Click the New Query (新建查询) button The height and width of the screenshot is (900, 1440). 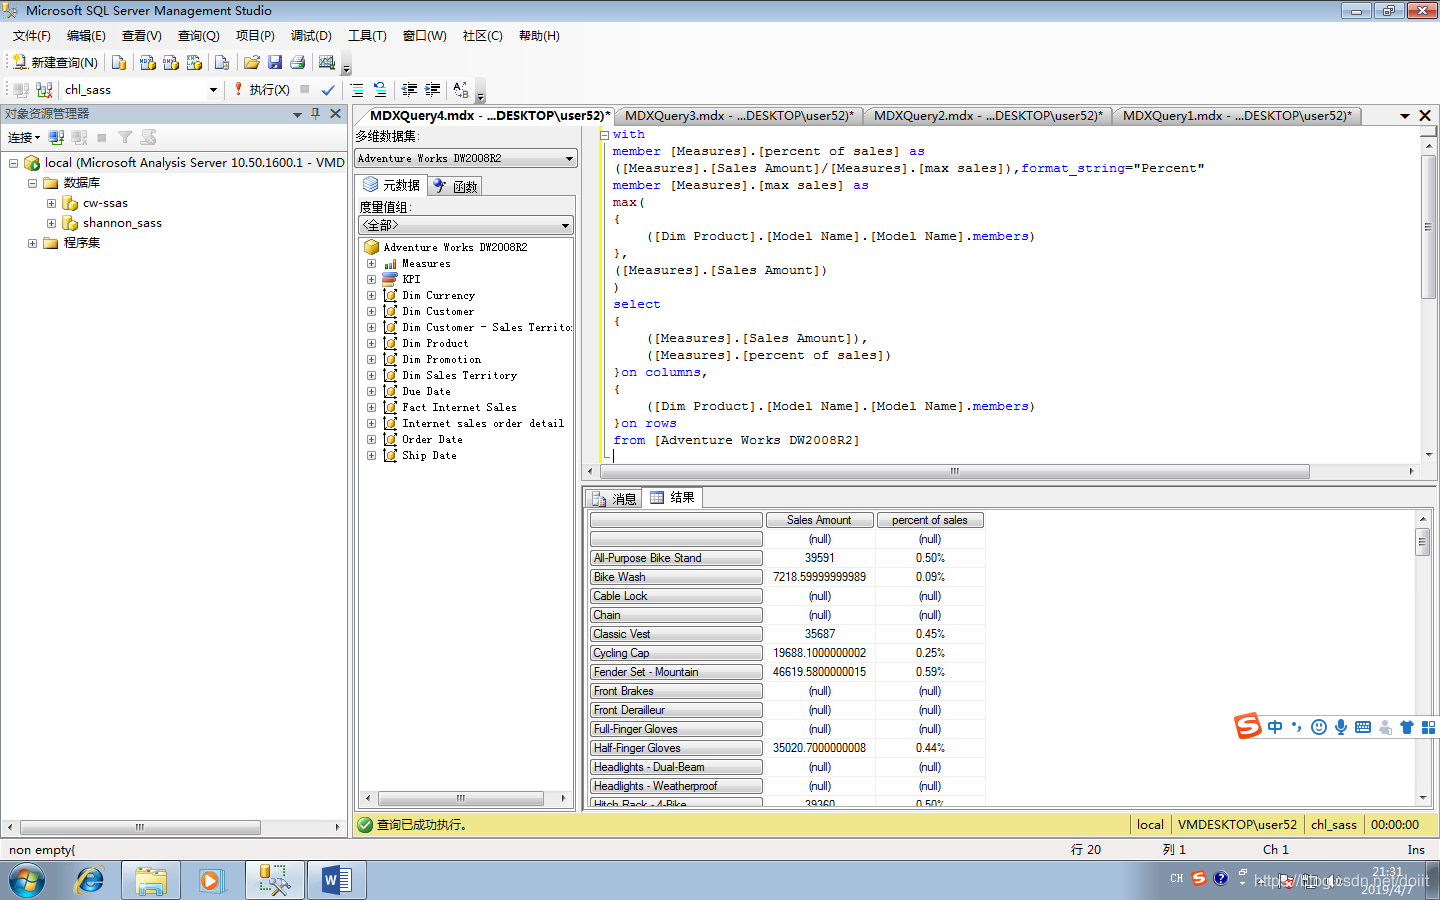(55, 62)
